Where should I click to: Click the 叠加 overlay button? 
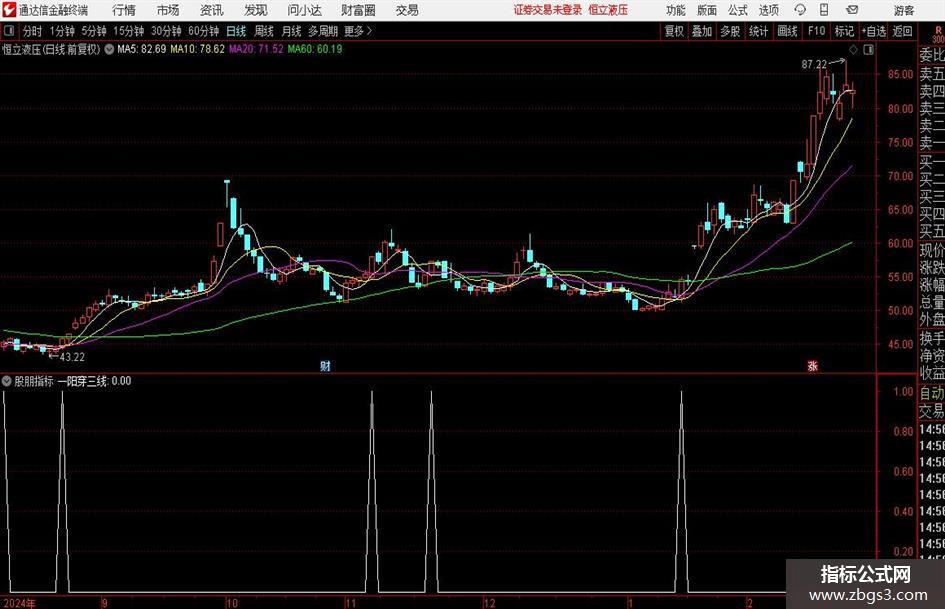[702, 31]
